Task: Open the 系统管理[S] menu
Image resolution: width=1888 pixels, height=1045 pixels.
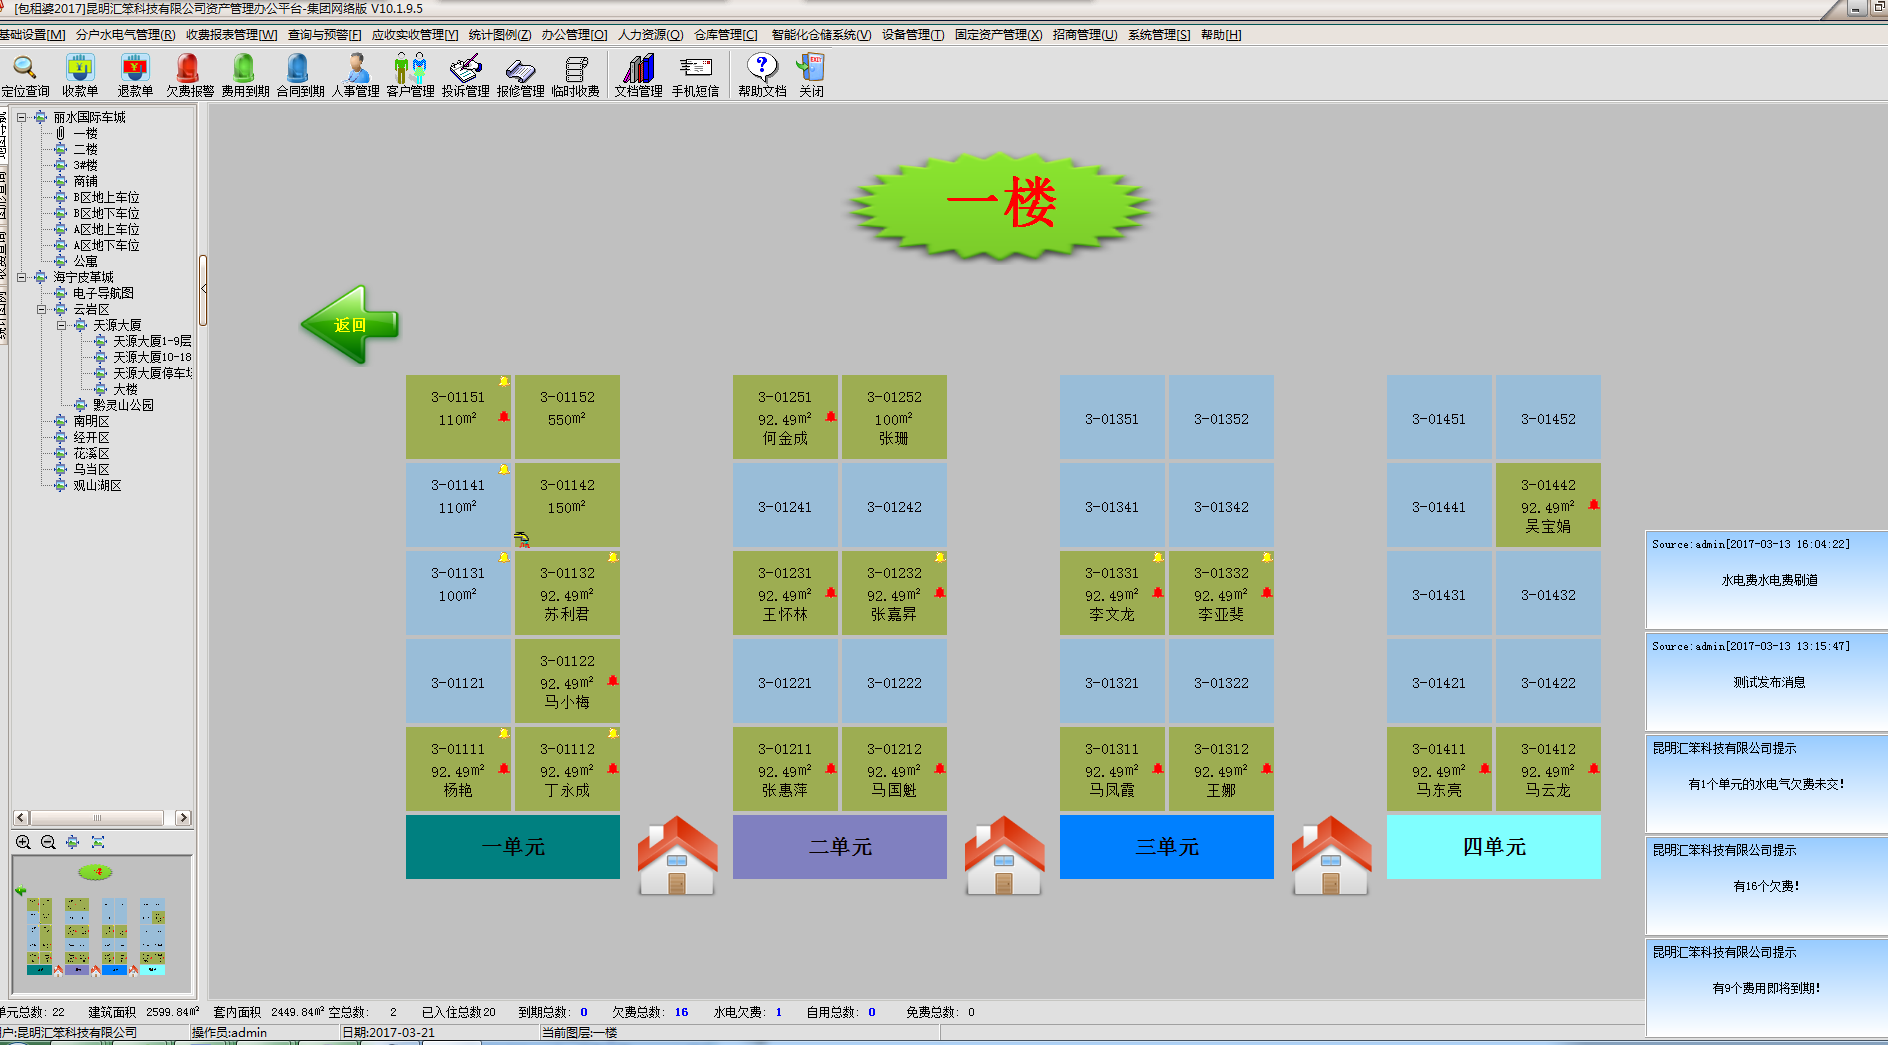Action: [x=1159, y=35]
